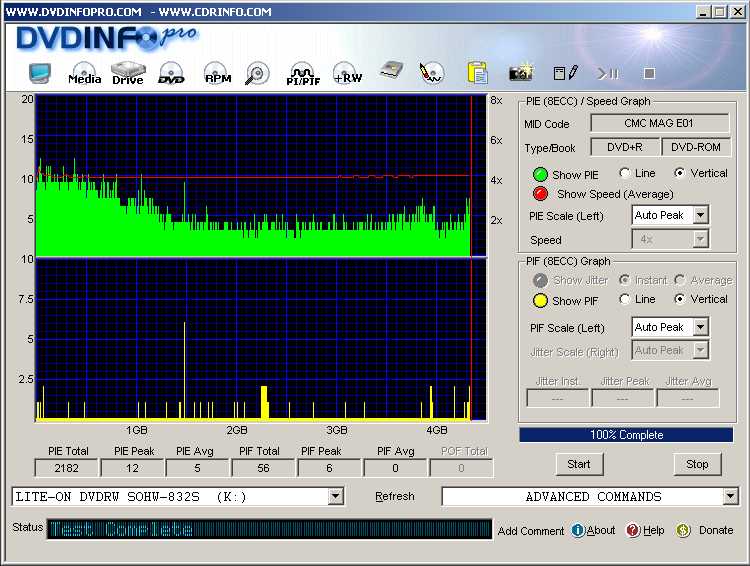The image size is (750, 566).
Task: Open the RPM speed test icon
Action: [216, 74]
